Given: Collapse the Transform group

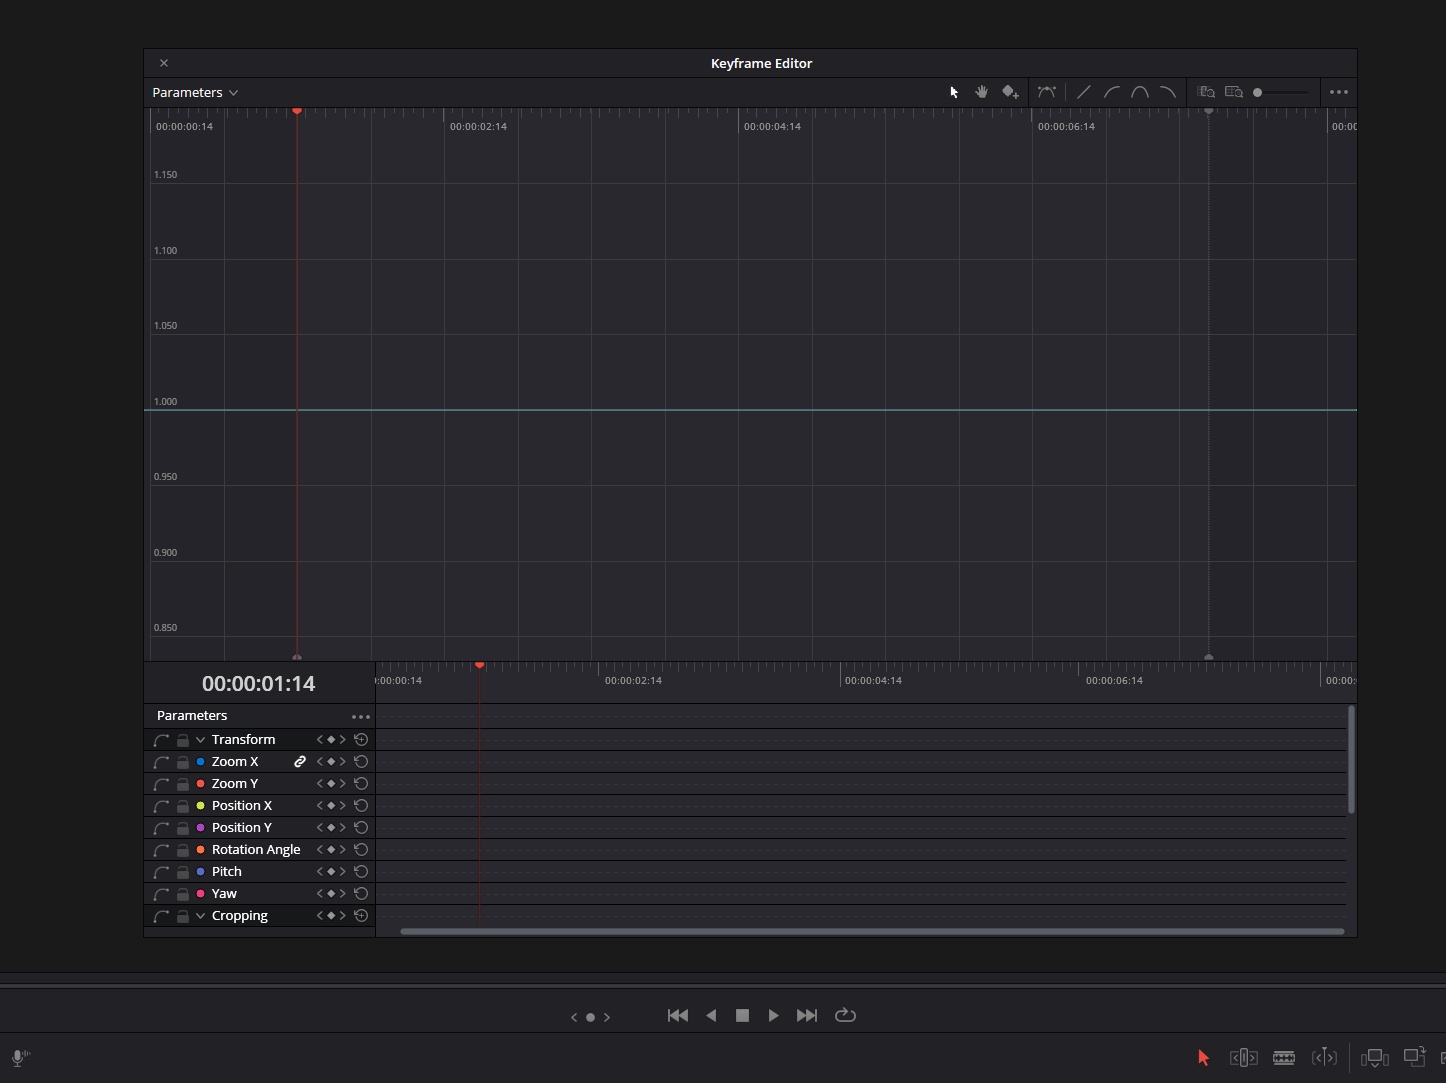Looking at the screenshot, I should 201,740.
